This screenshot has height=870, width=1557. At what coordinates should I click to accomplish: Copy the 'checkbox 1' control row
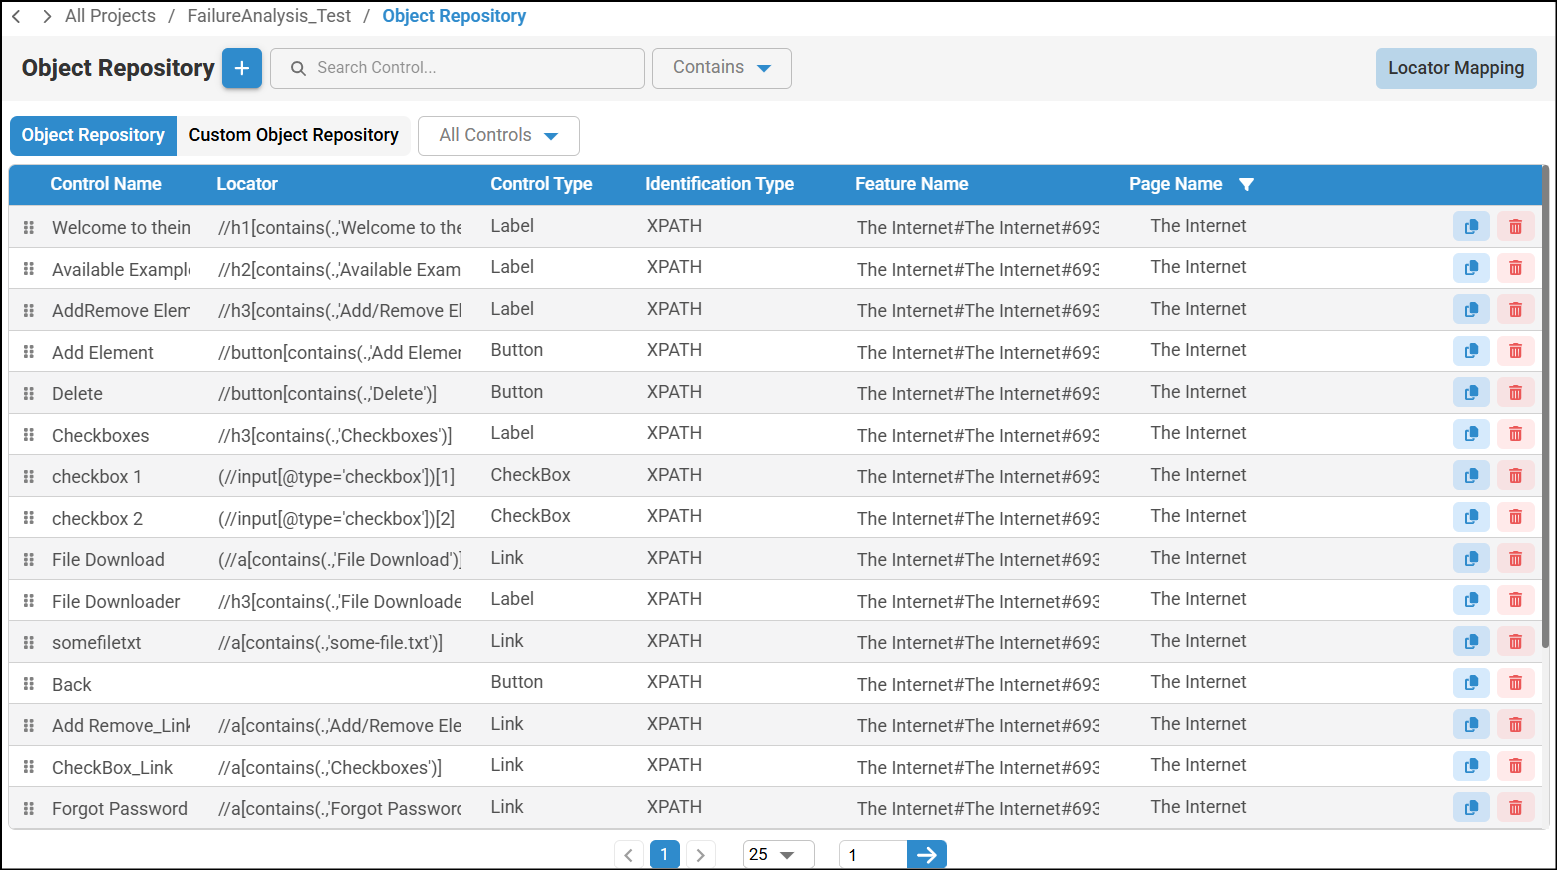1471,476
